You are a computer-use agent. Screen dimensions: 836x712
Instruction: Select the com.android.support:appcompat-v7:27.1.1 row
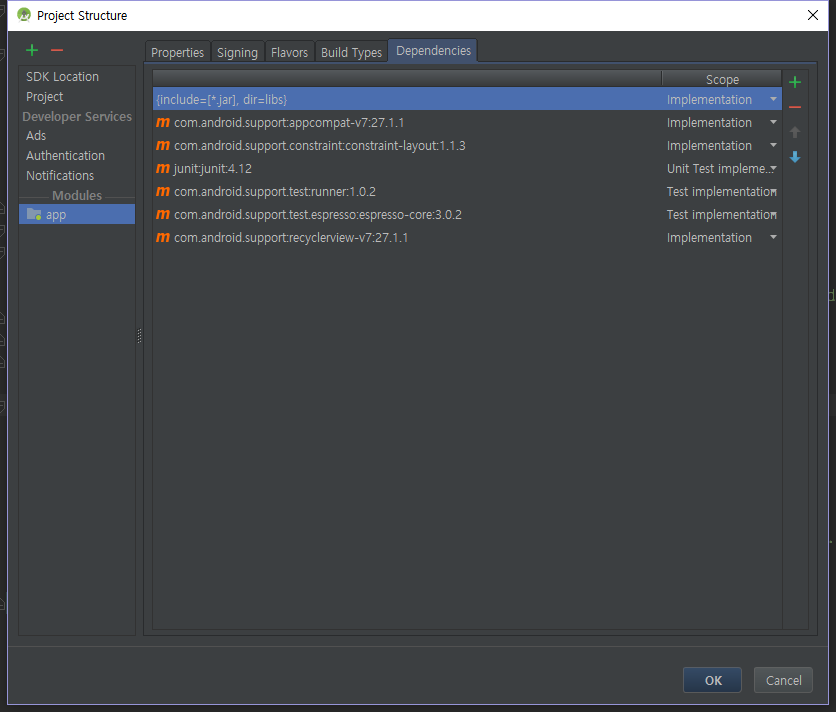[x=467, y=122]
